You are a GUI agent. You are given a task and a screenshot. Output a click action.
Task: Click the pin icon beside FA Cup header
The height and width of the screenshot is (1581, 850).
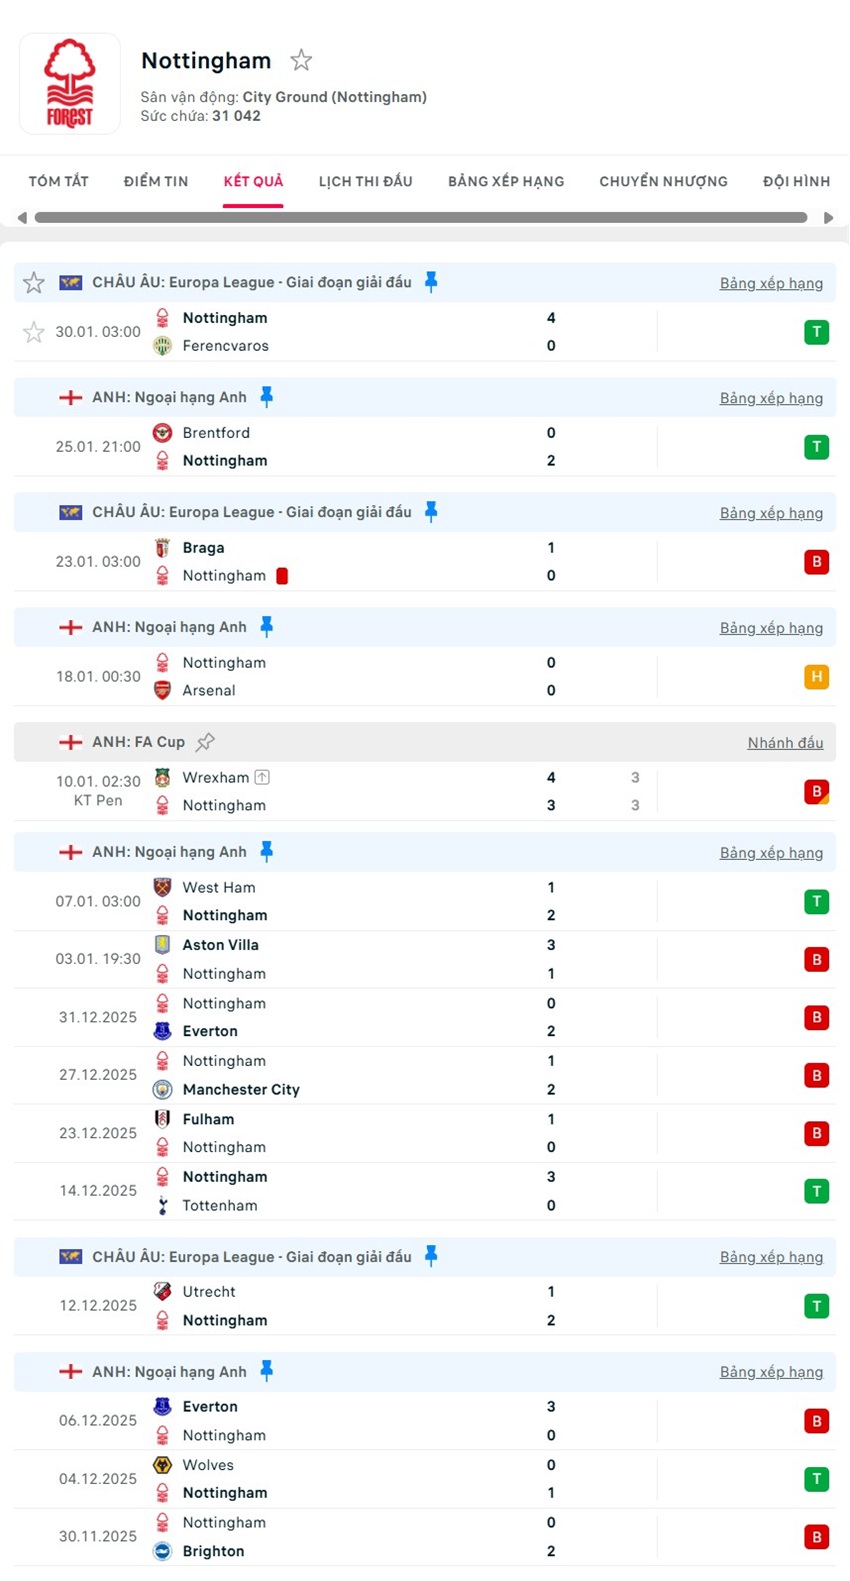point(206,742)
